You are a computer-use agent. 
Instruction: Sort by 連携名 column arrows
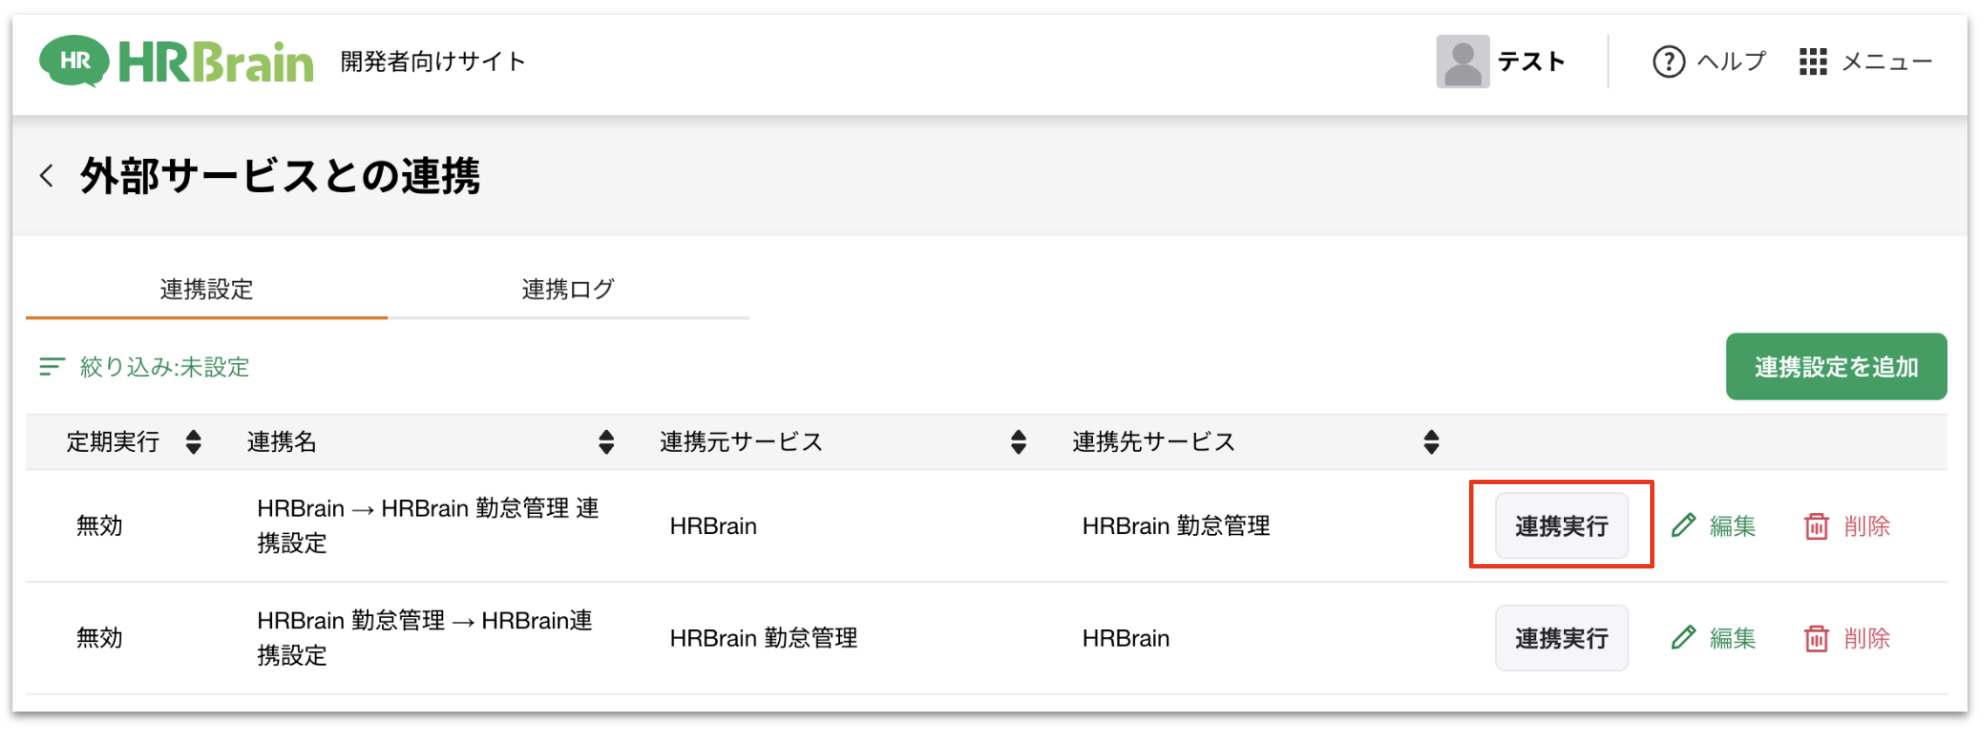pyautogui.click(x=606, y=442)
